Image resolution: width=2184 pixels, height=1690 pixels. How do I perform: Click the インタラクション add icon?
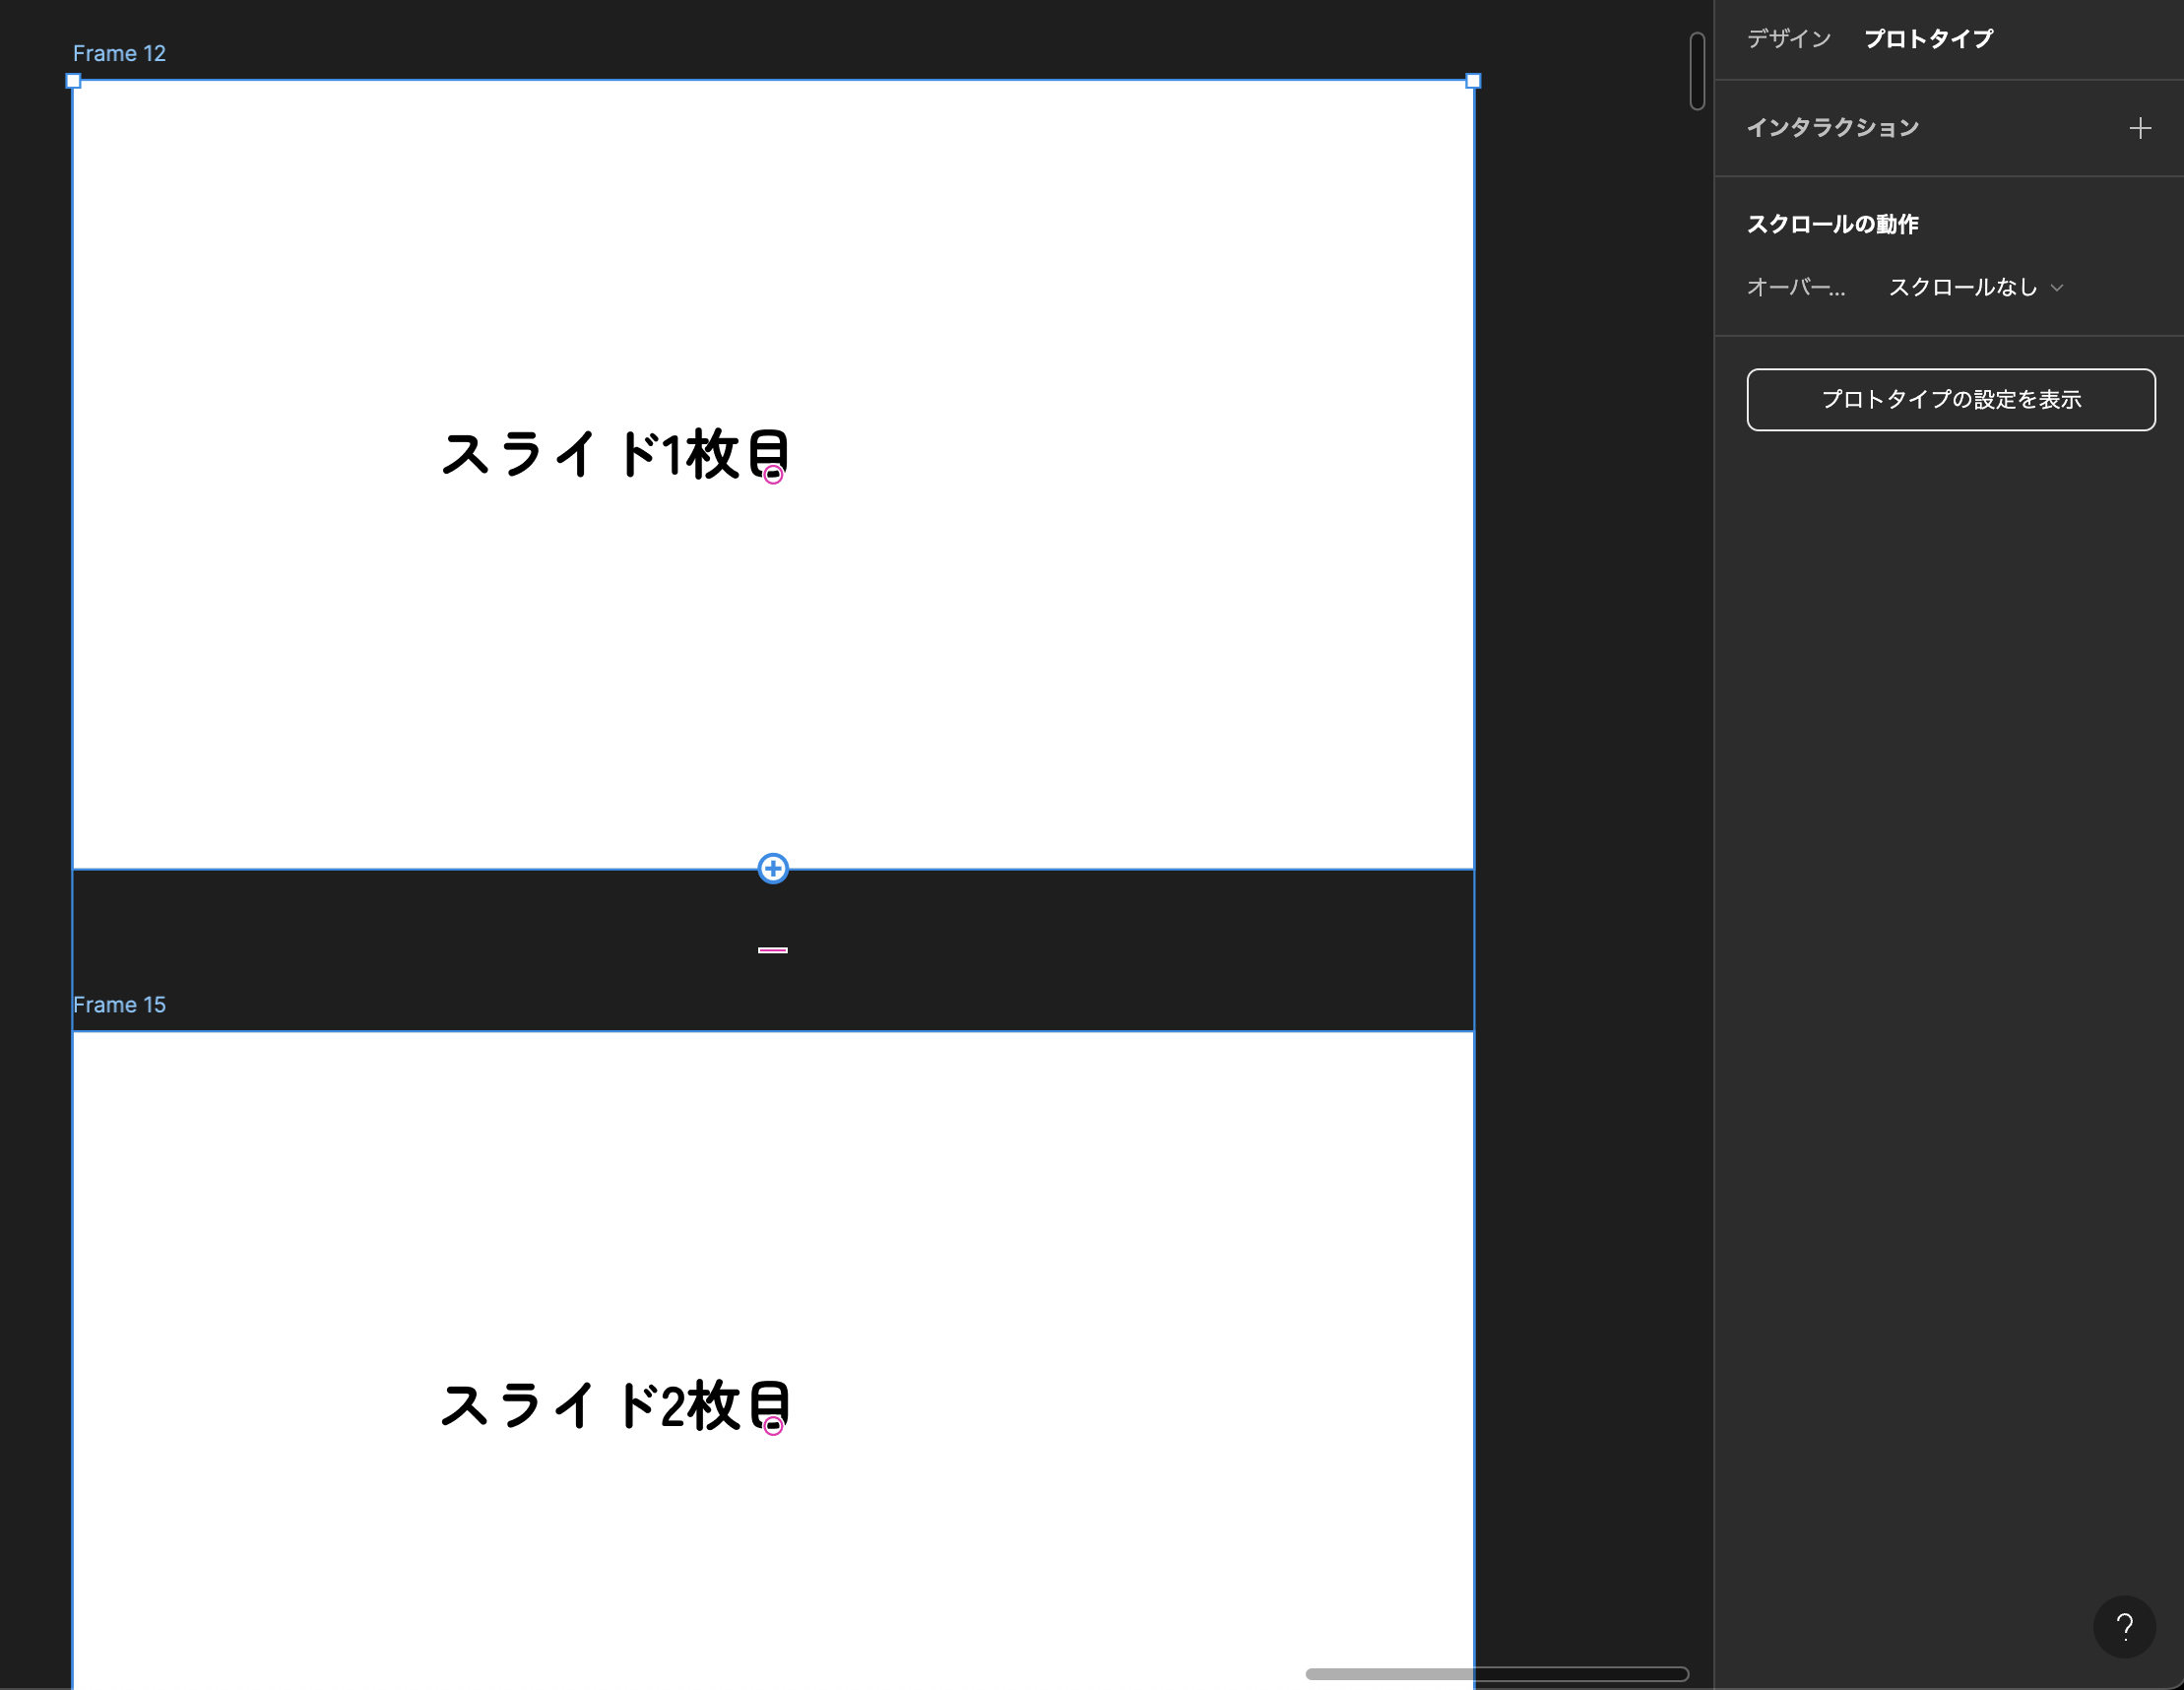coord(2142,126)
